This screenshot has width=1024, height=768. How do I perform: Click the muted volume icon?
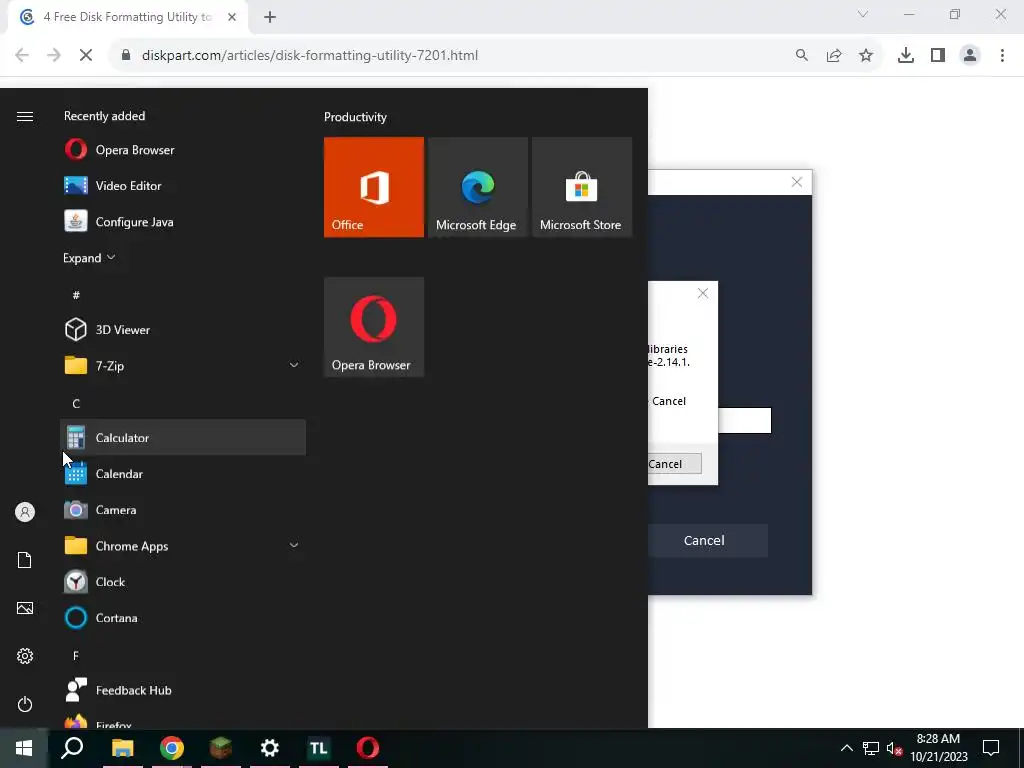point(894,748)
